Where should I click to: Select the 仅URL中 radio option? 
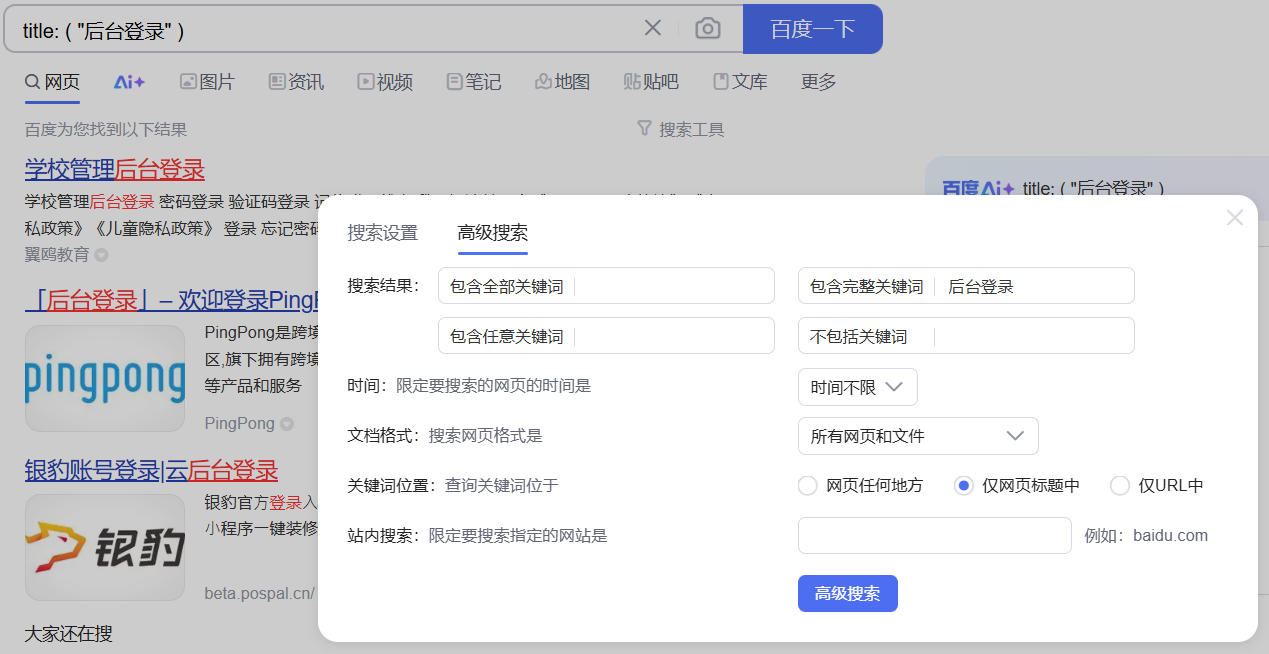[1120, 486]
